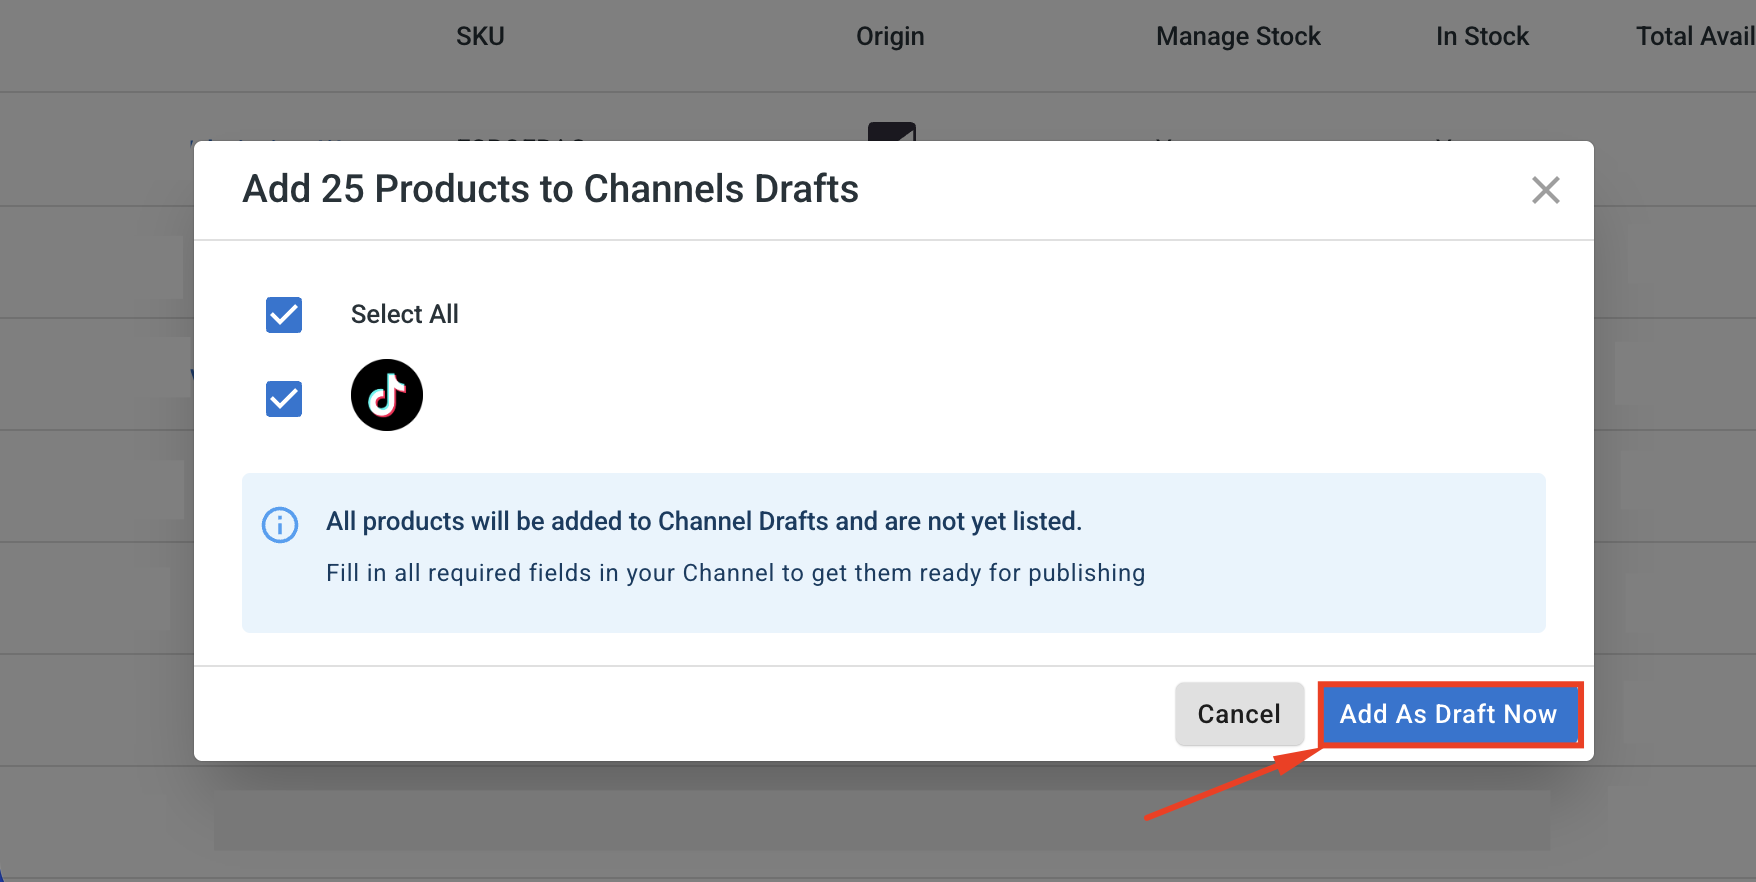Click the Manage Stock column header
Viewport: 1756px width, 882px height.
pos(1238,37)
